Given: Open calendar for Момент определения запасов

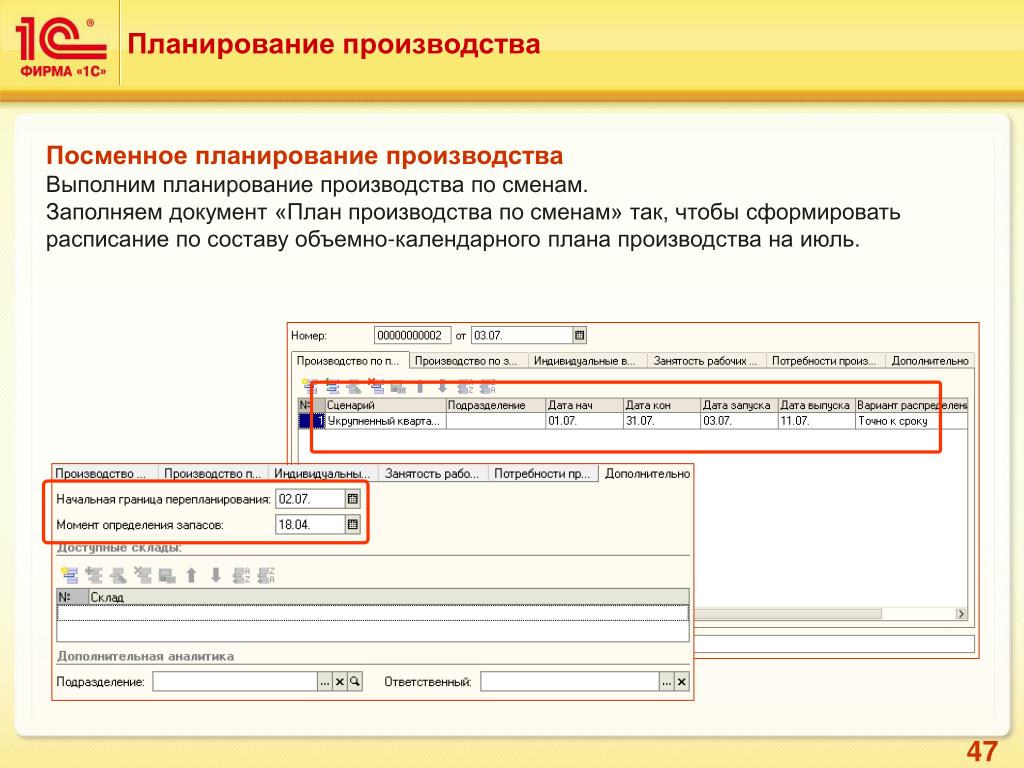Looking at the screenshot, I should coord(353,524).
